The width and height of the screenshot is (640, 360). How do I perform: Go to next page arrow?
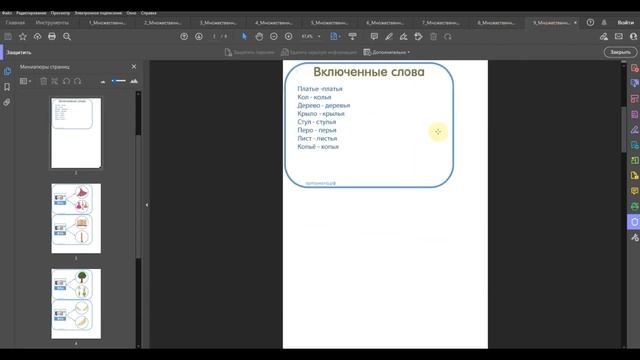coord(199,37)
